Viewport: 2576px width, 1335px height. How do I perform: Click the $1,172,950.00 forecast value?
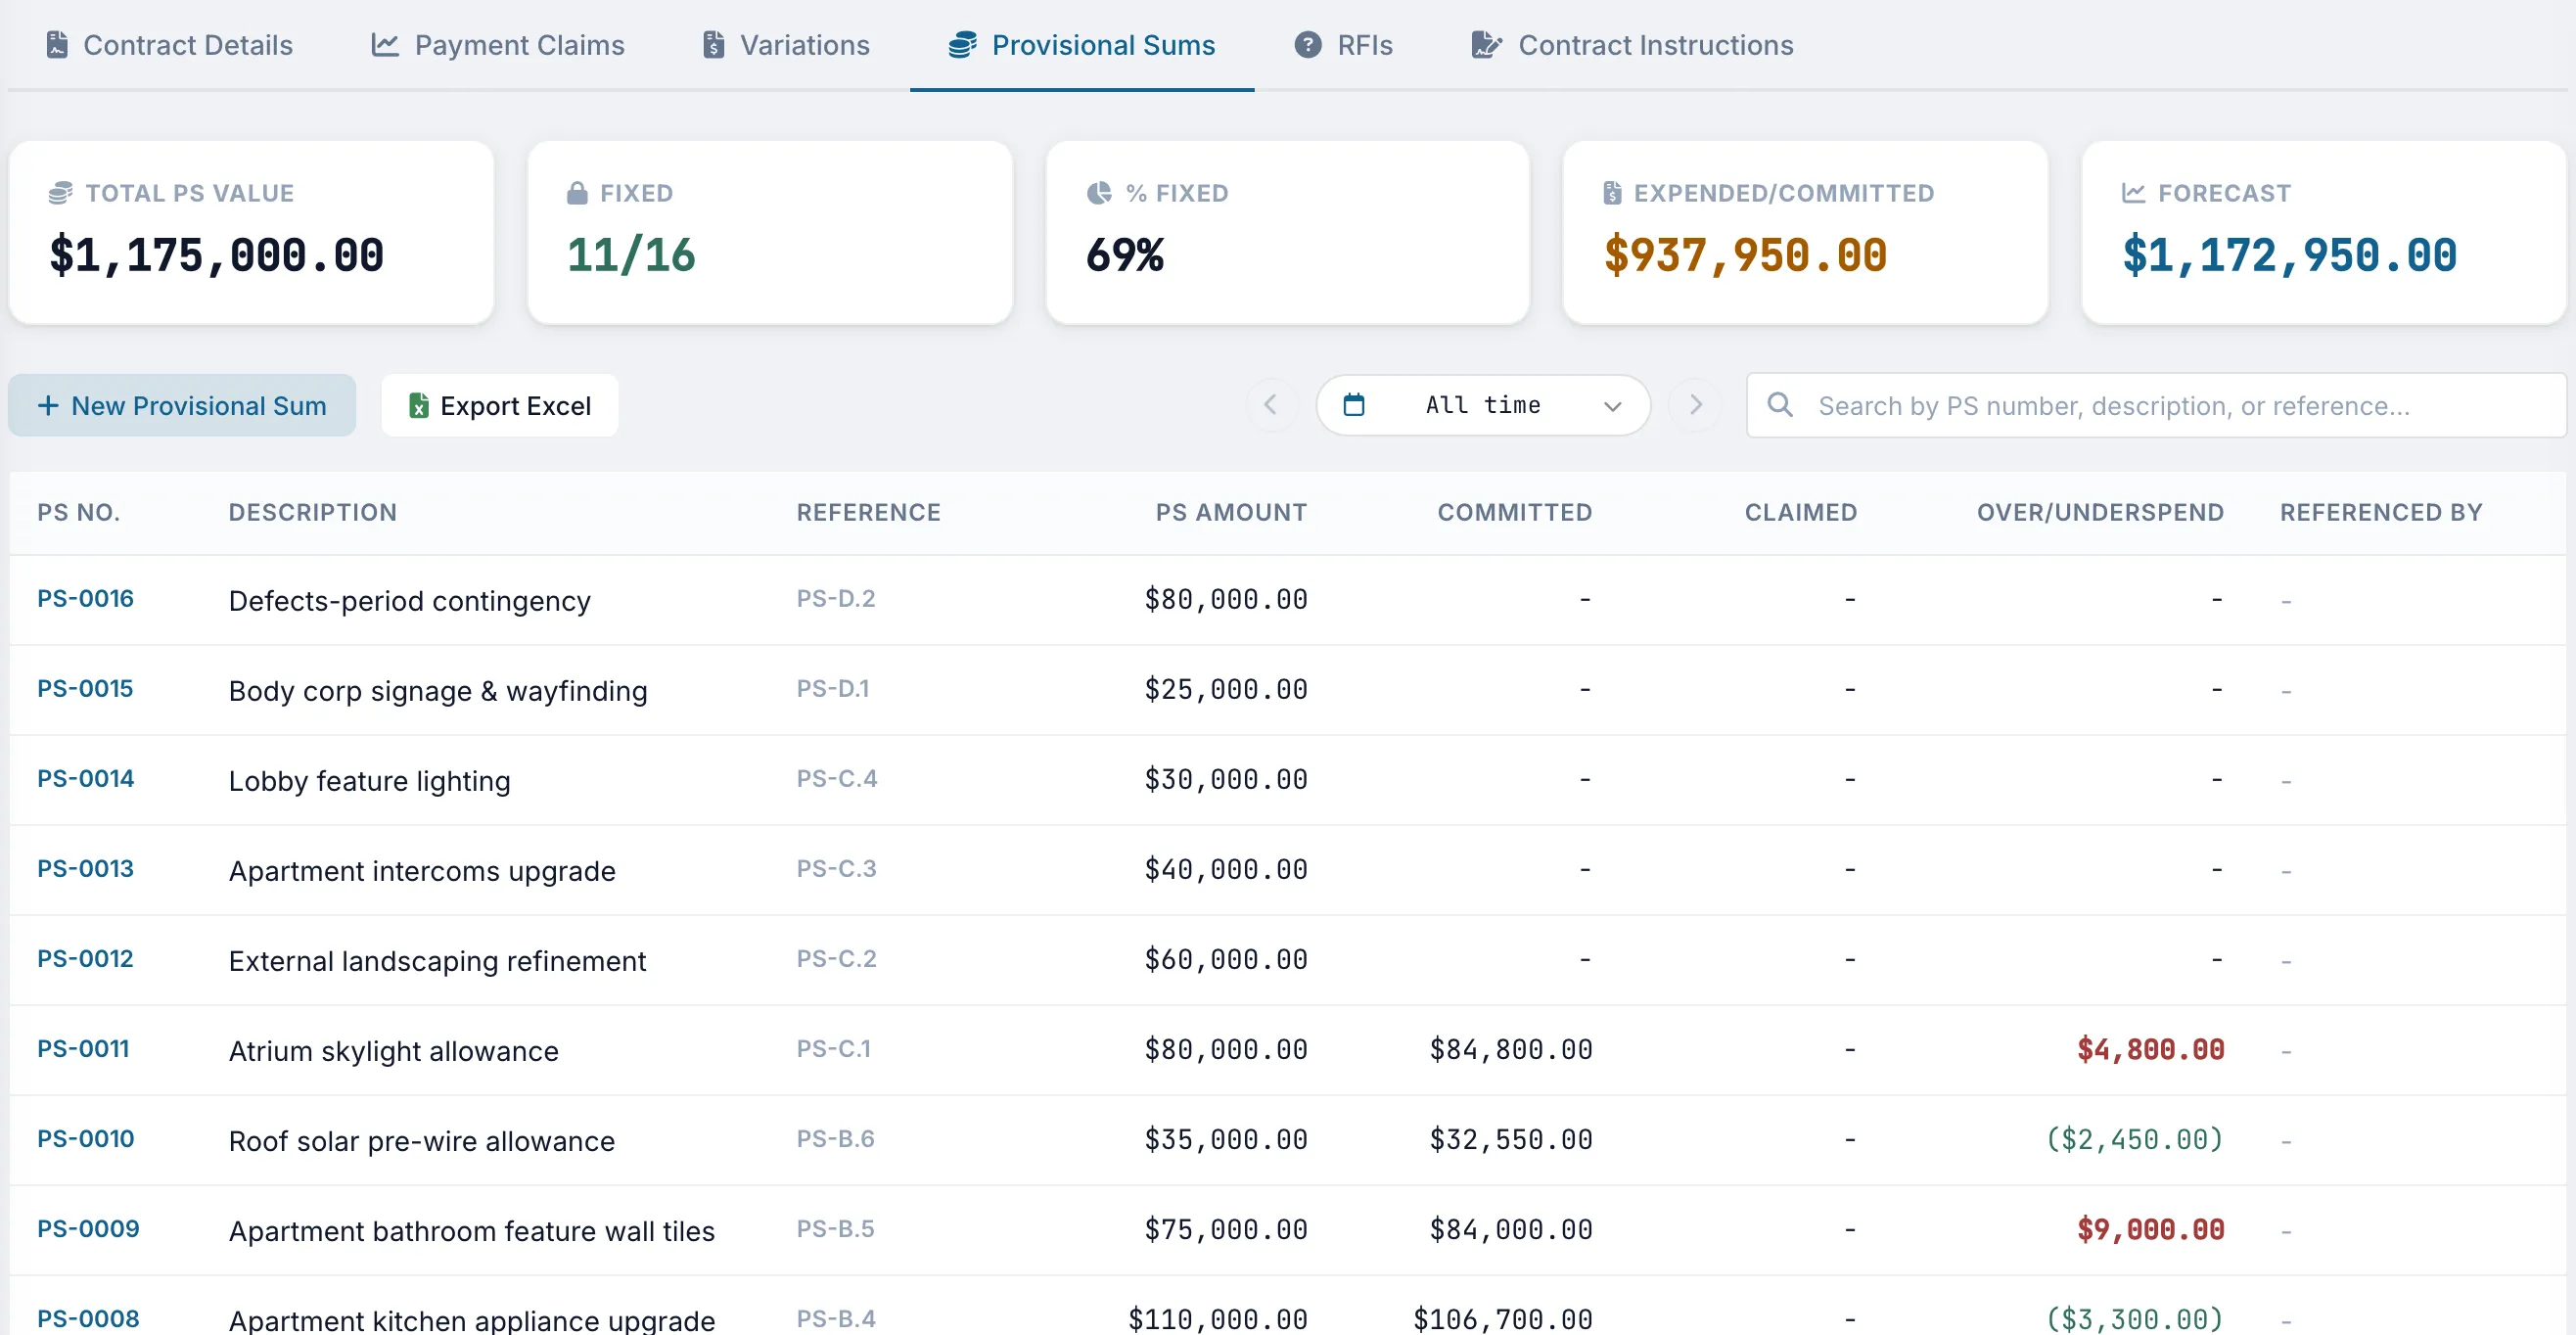[x=2290, y=255]
